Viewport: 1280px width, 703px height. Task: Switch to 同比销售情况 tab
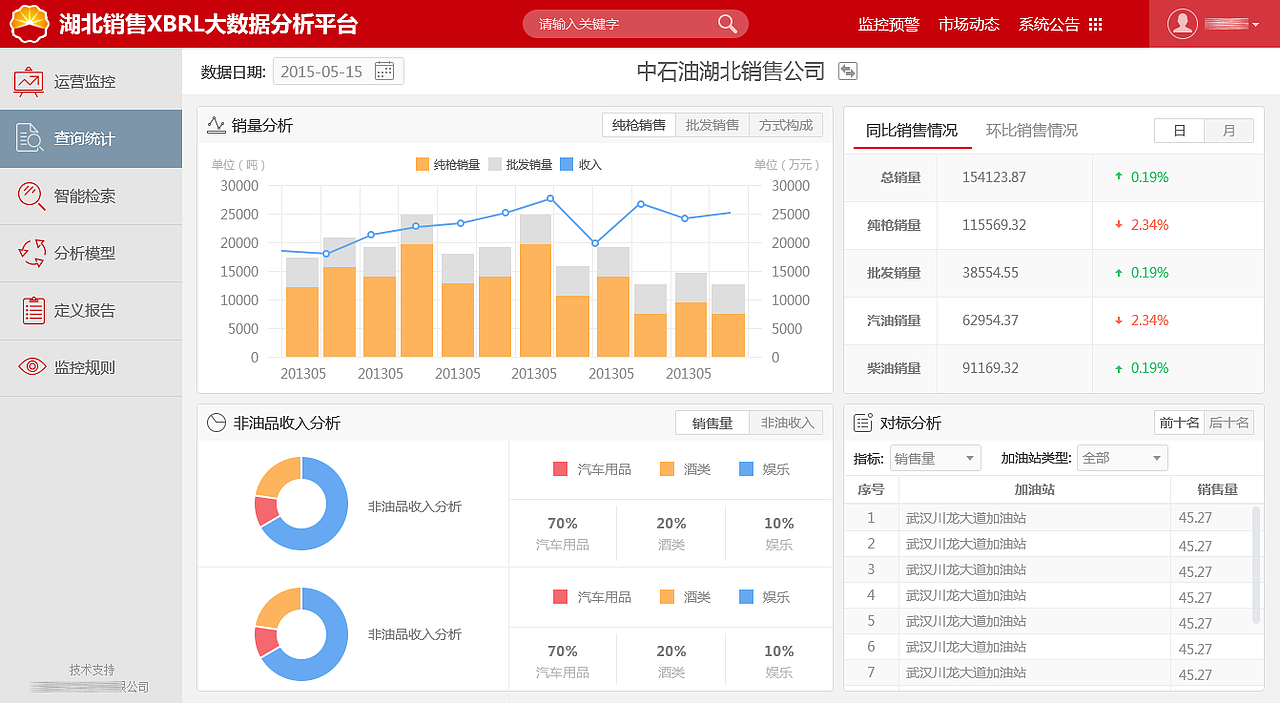click(x=912, y=131)
